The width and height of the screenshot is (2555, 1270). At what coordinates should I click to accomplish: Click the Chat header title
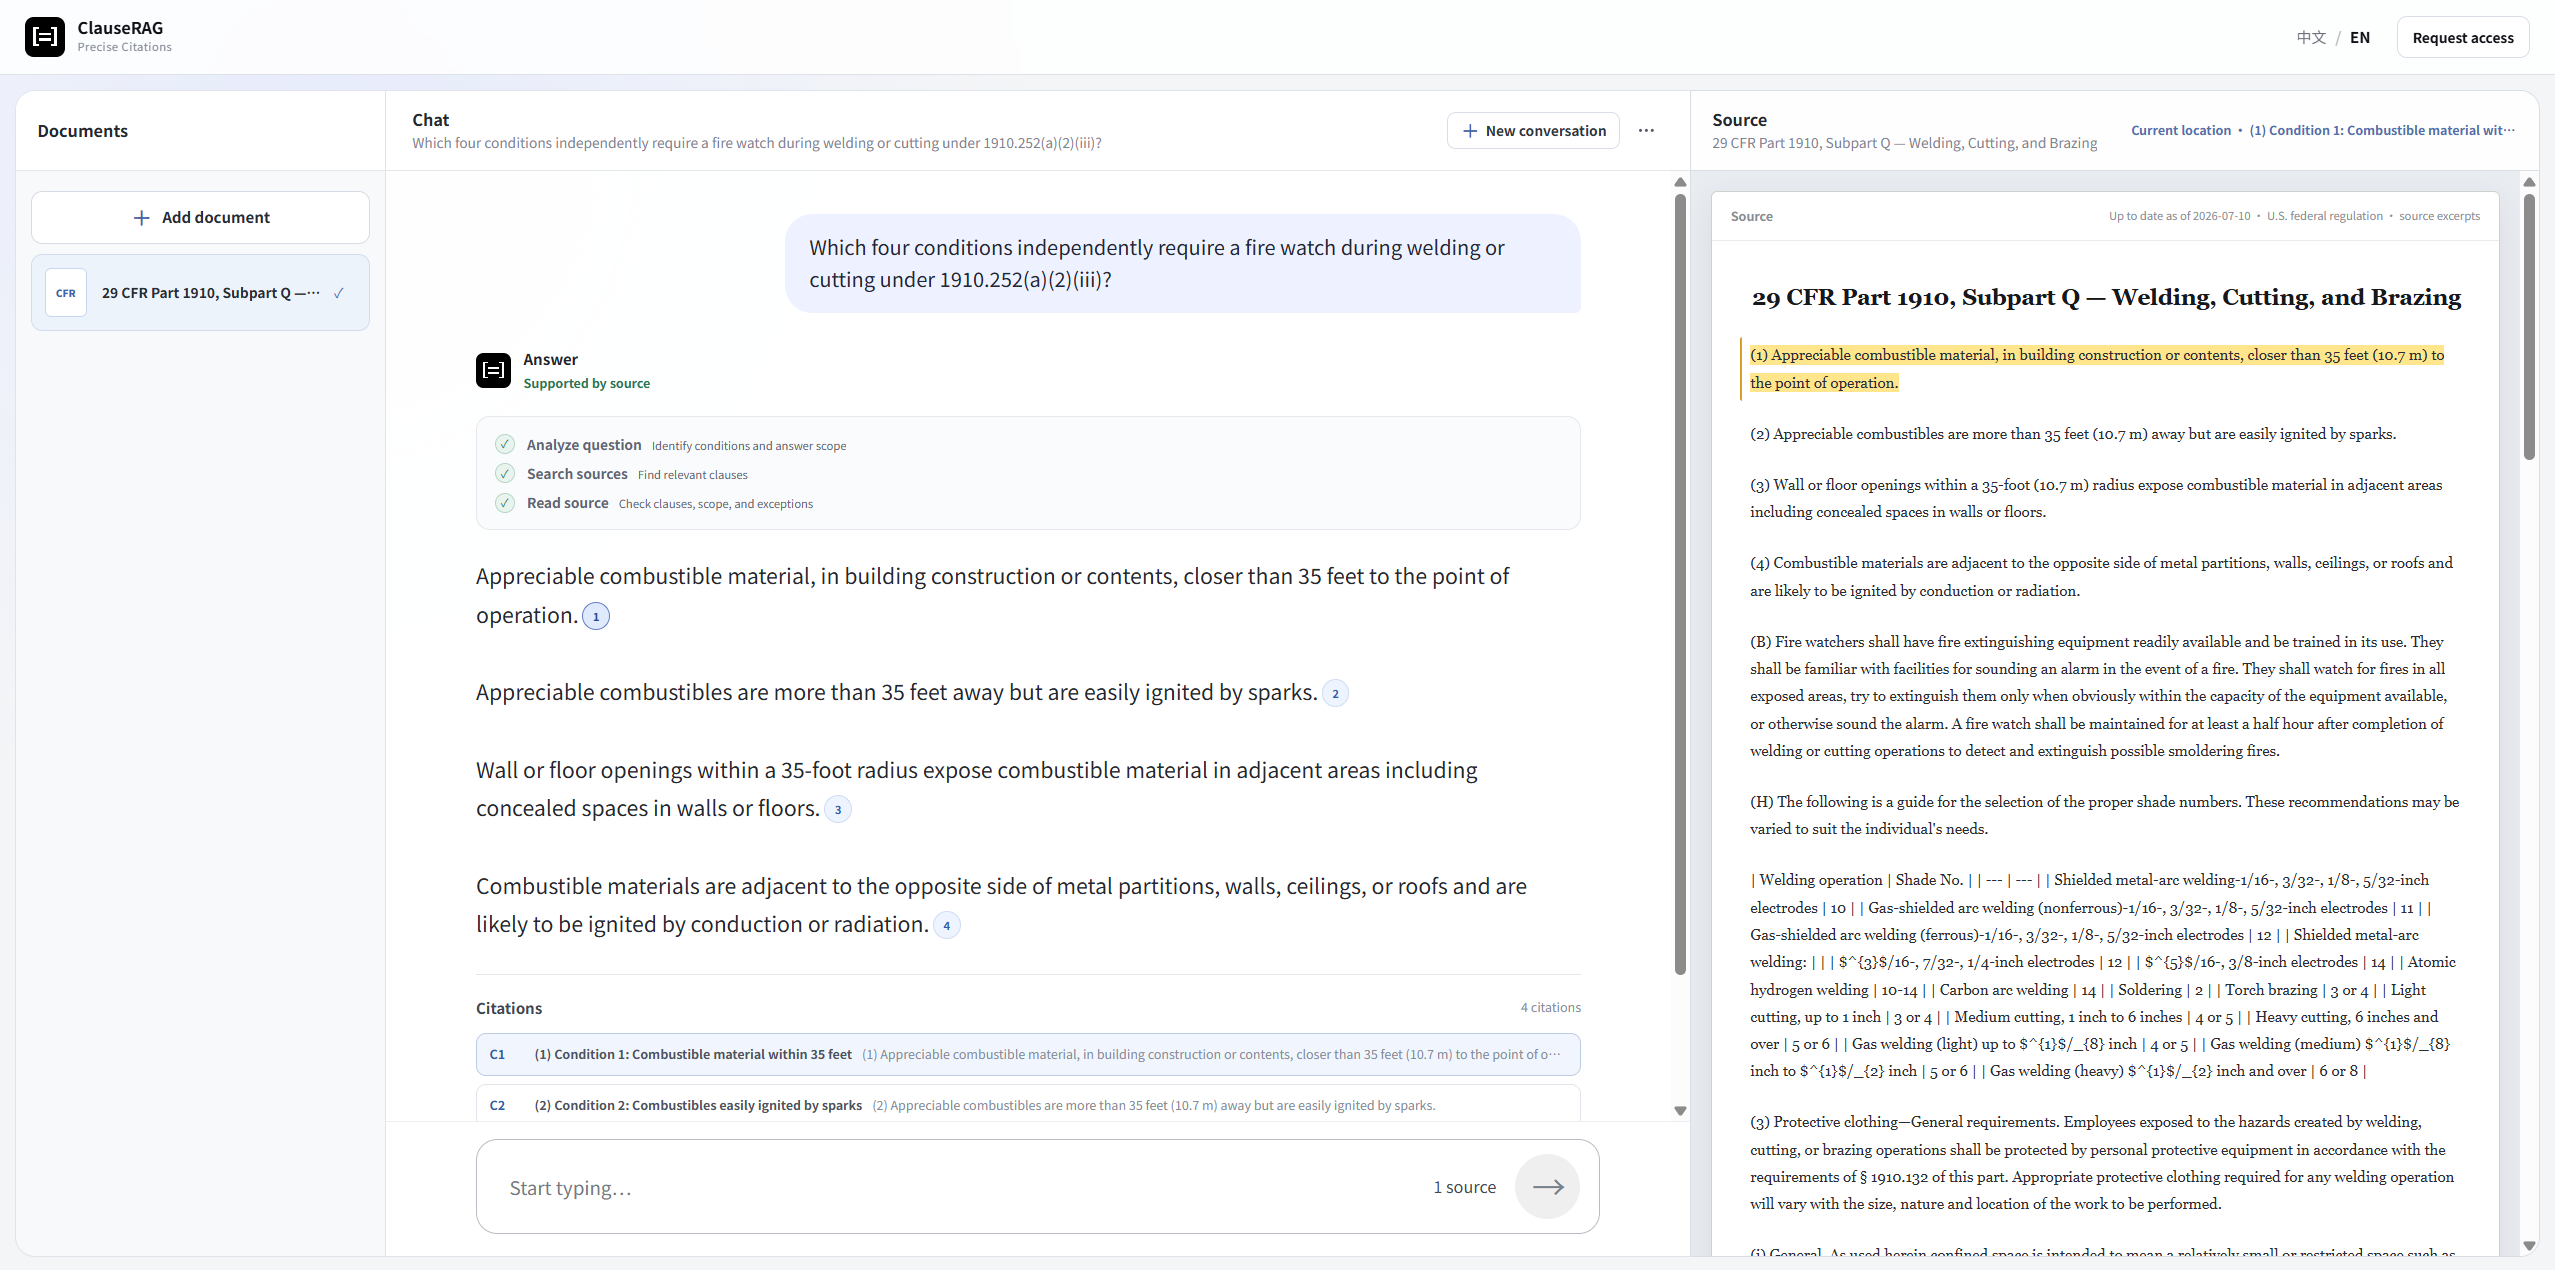click(430, 119)
